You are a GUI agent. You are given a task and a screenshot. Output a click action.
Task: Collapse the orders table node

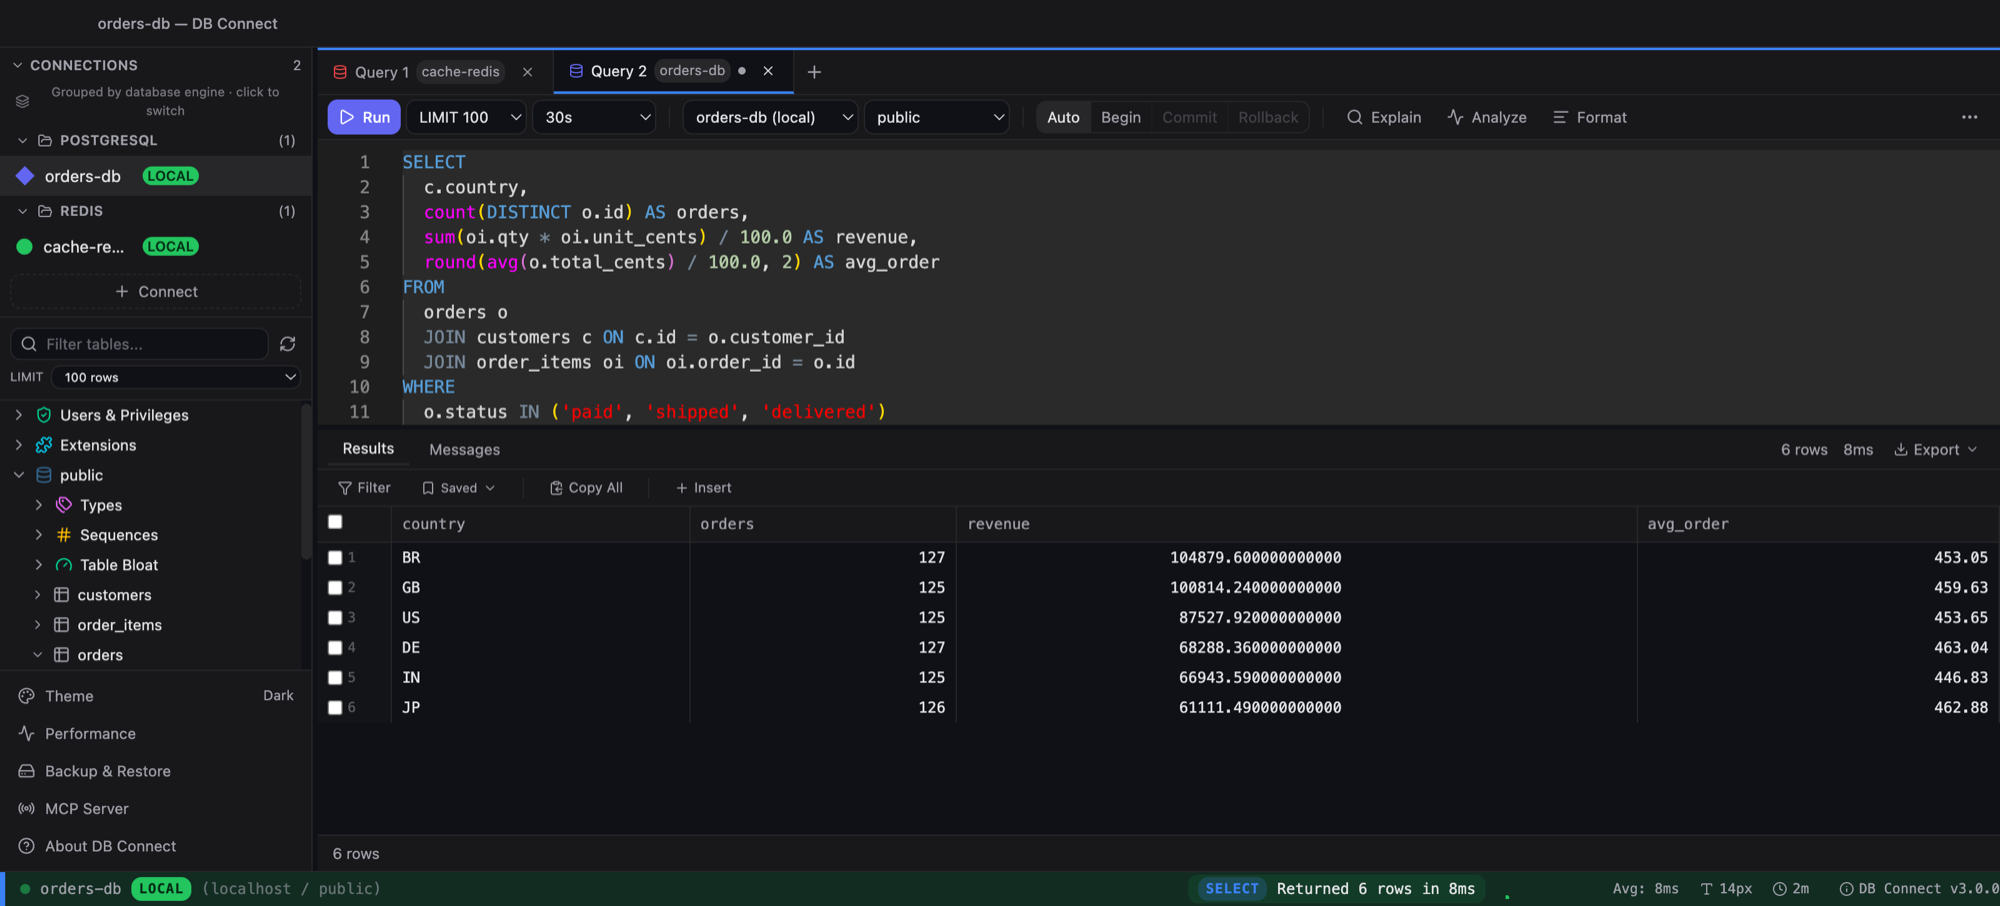tap(38, 655)
